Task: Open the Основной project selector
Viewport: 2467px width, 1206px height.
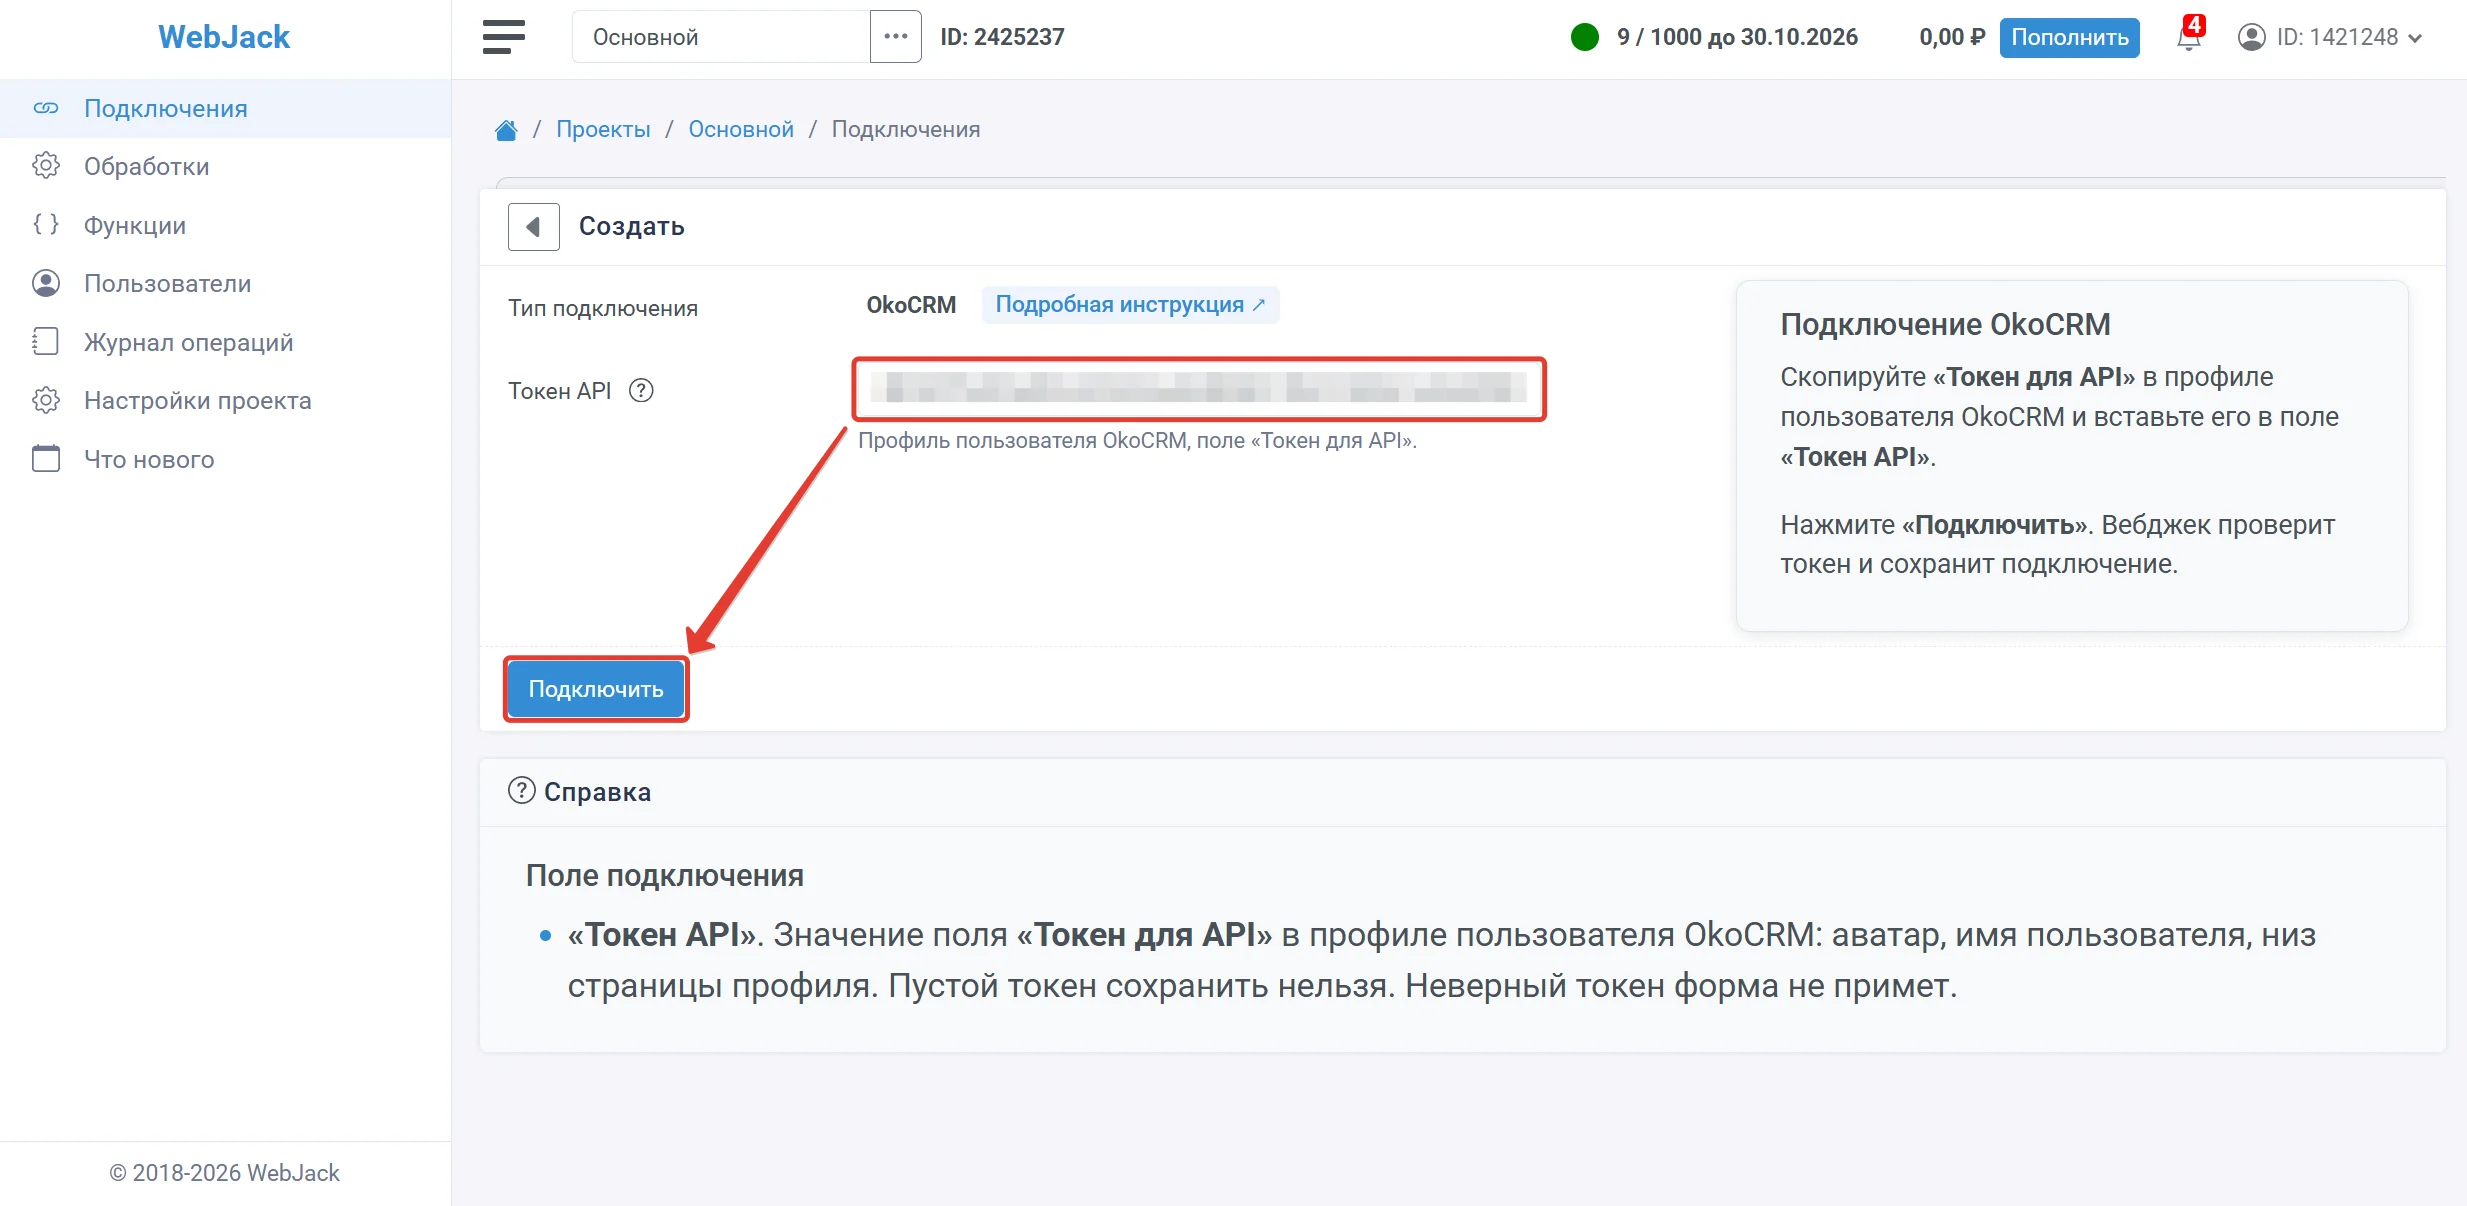Action: click(x=721, y=37)
